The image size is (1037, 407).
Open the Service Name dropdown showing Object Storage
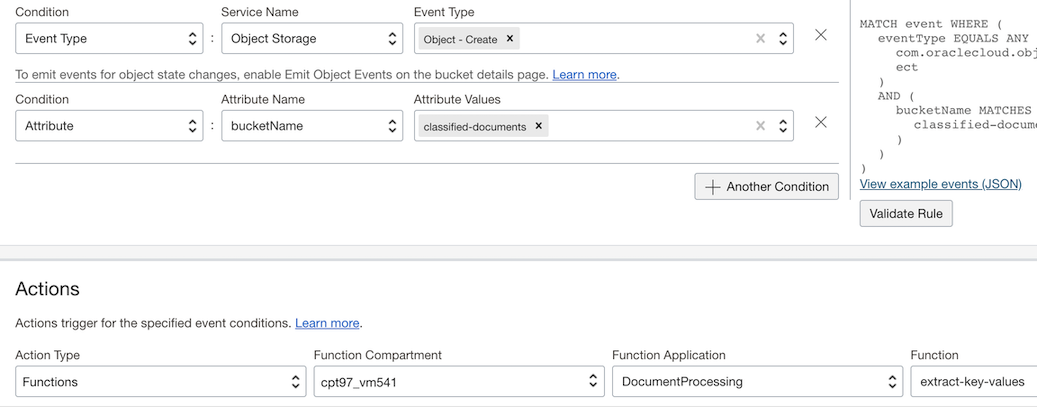pos(312,39)
